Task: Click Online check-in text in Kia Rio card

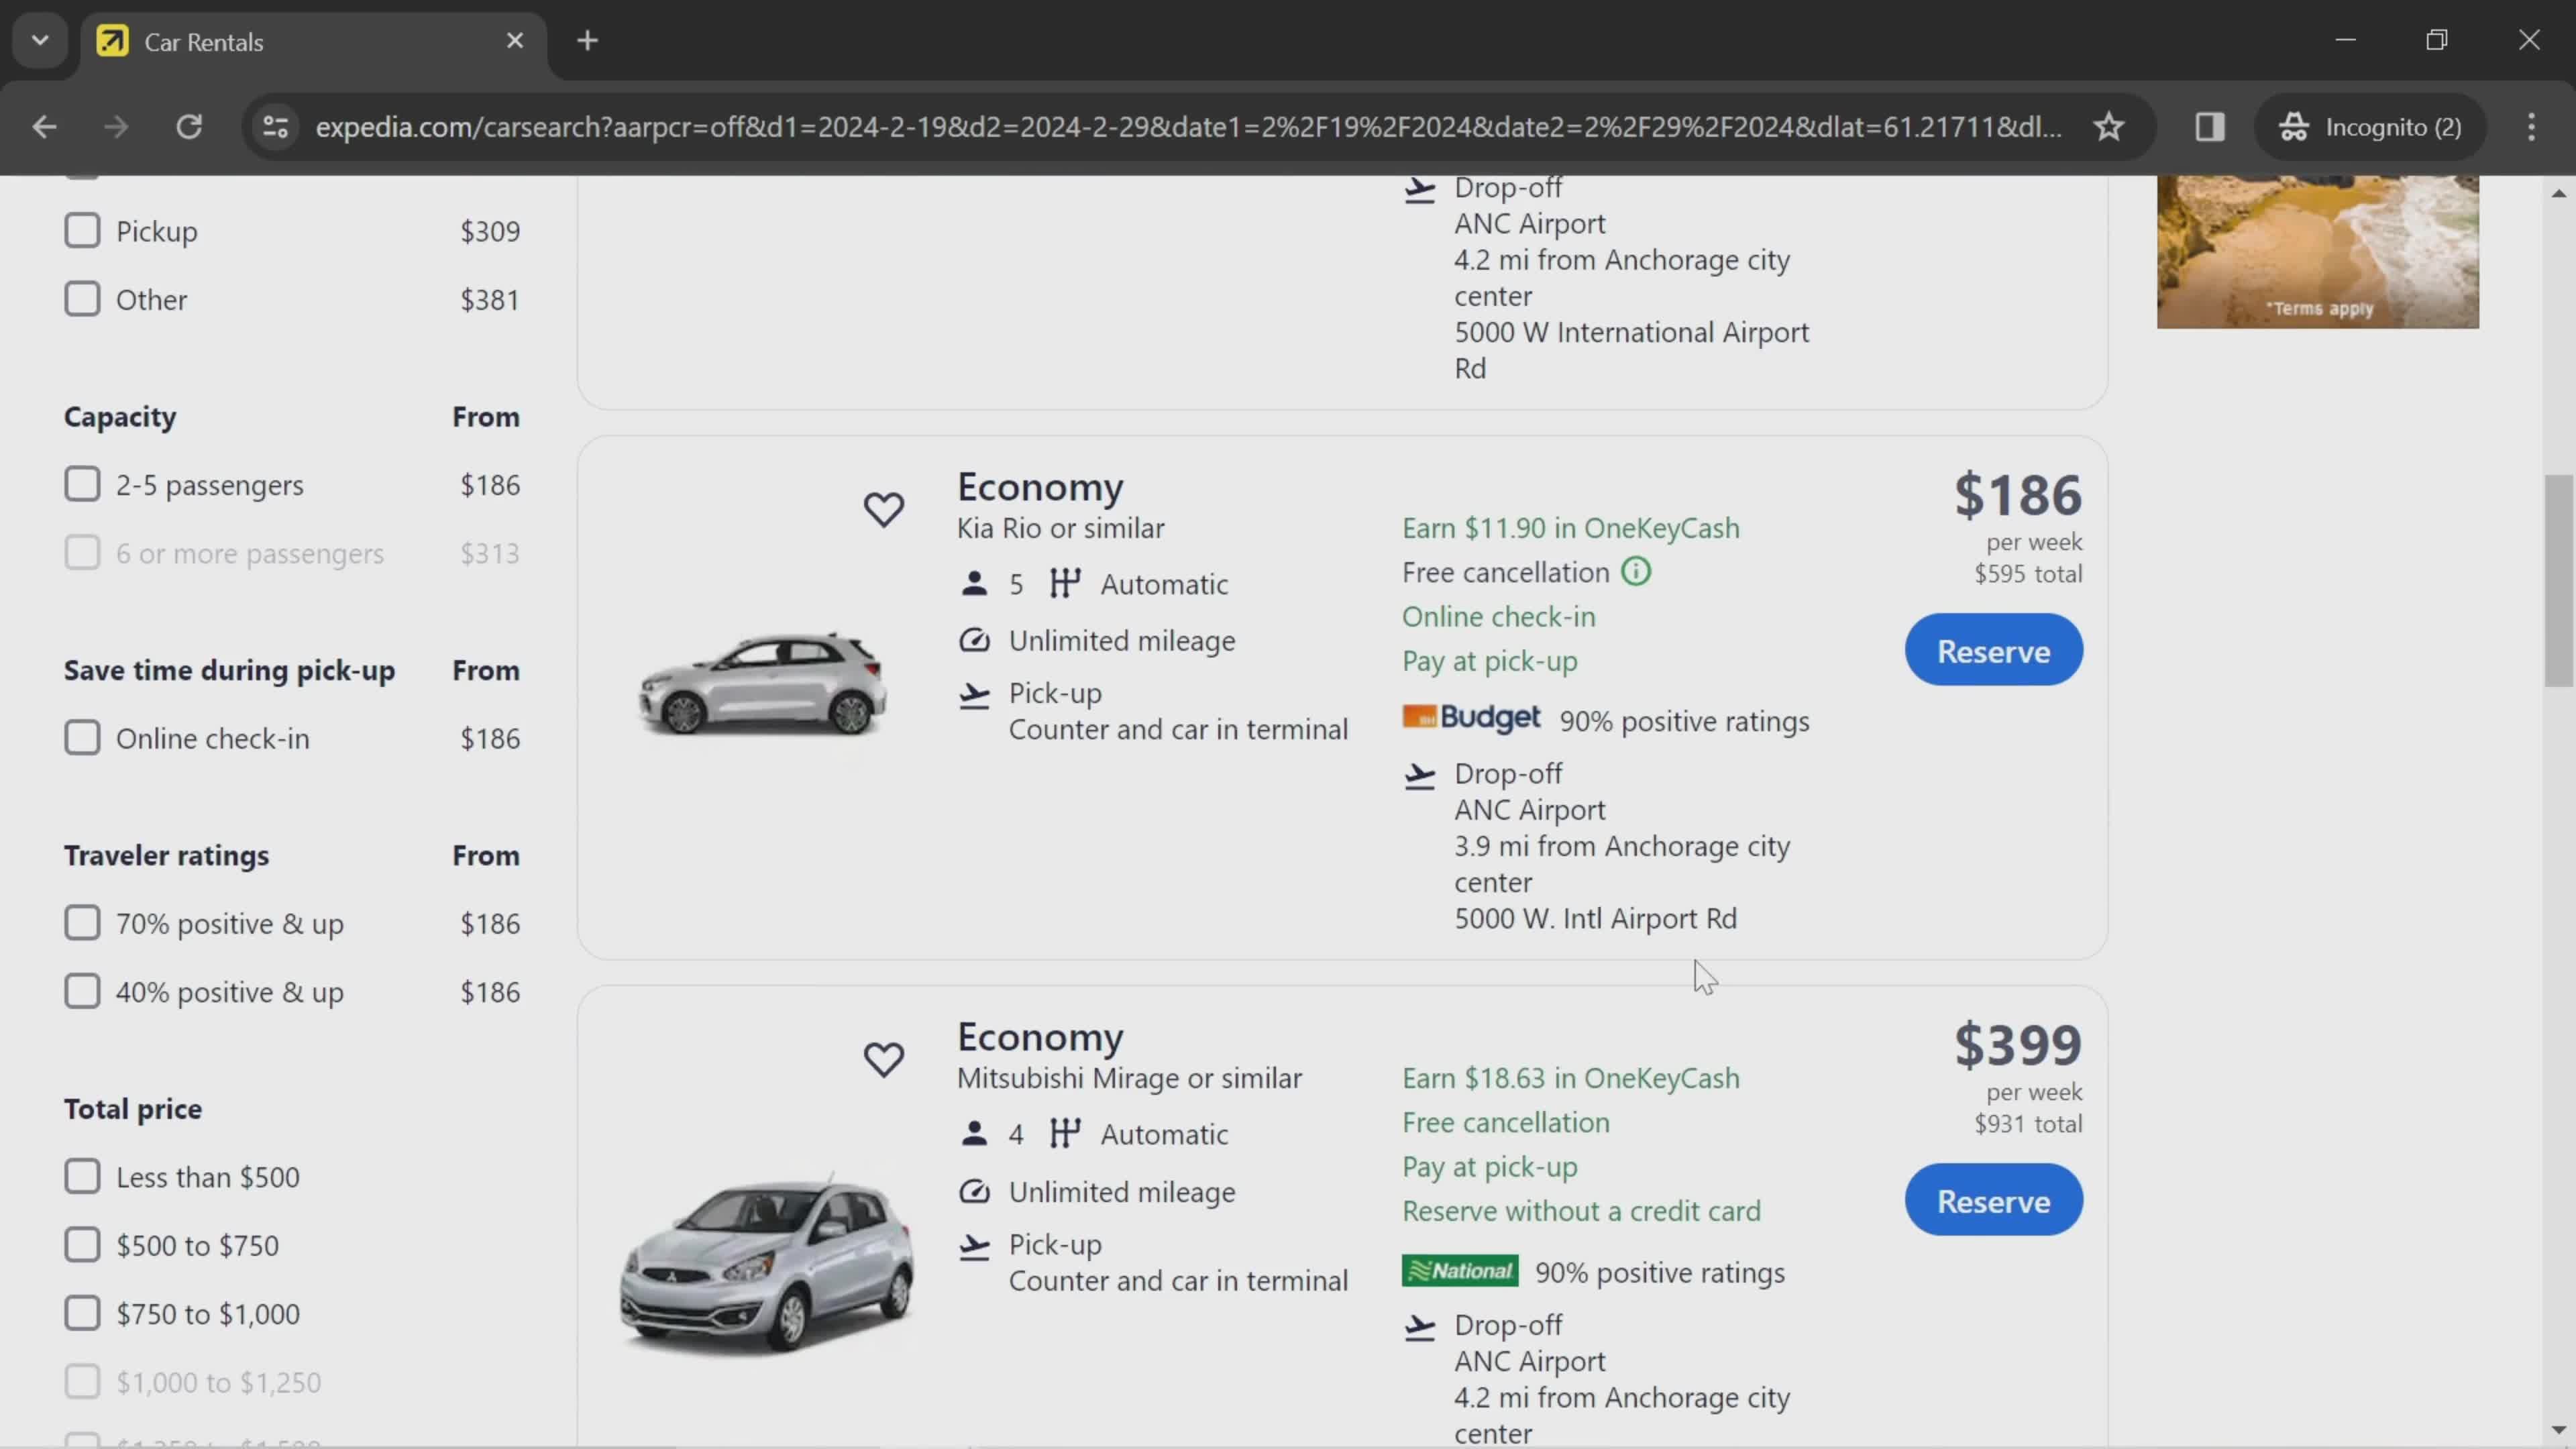Action: [1498, 617]
